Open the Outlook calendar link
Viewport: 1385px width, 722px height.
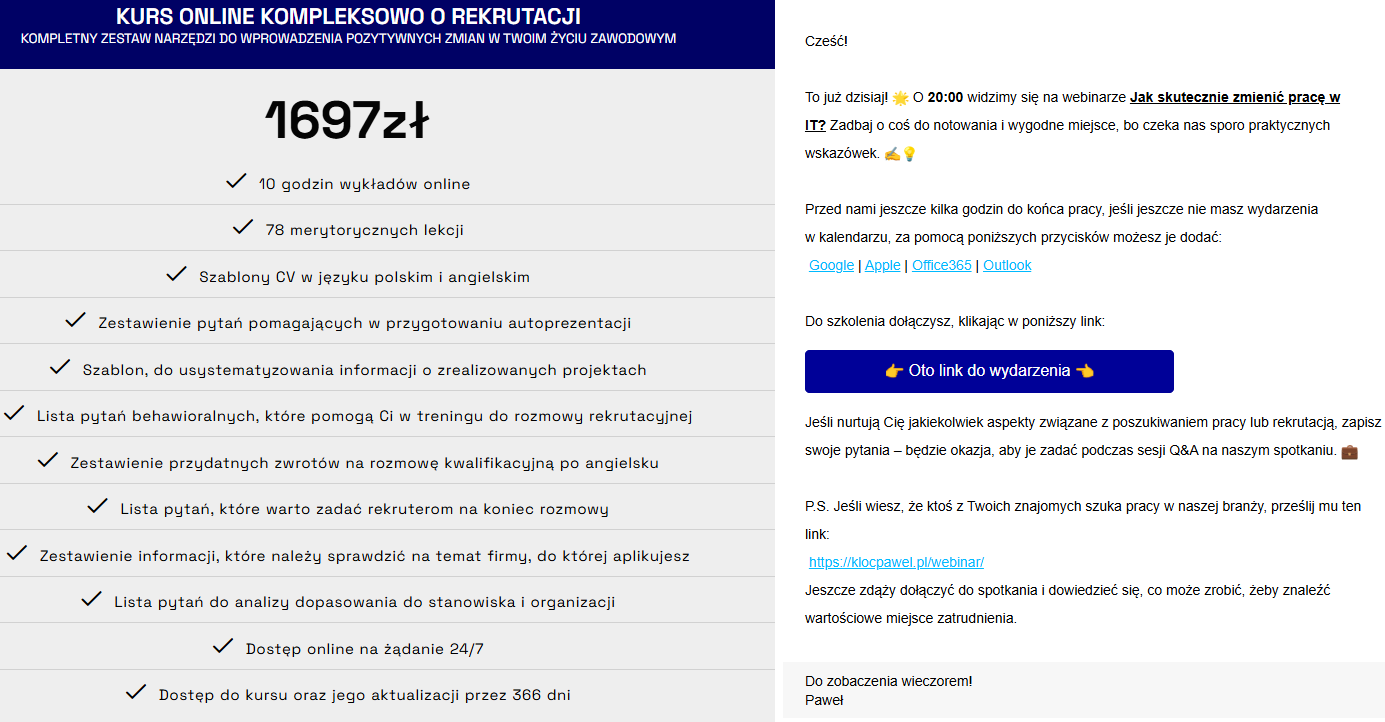pyautogui.click(x=1007, y=265)
